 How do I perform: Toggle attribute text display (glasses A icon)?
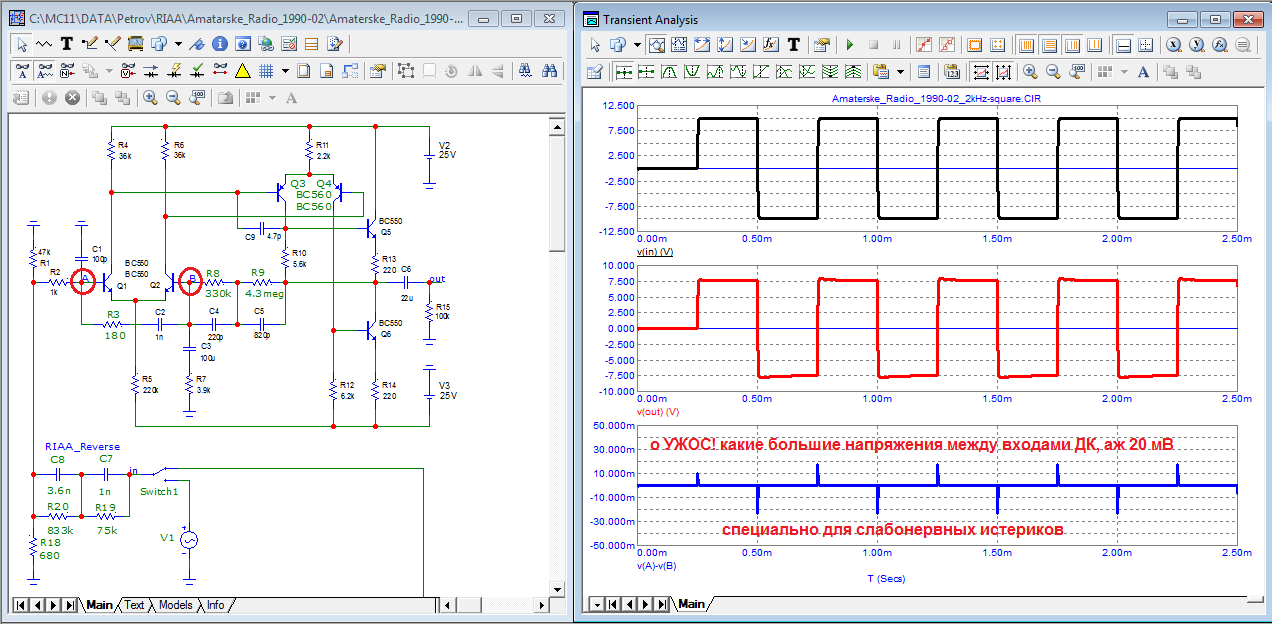pyautogui.click(x=23, y=71)
